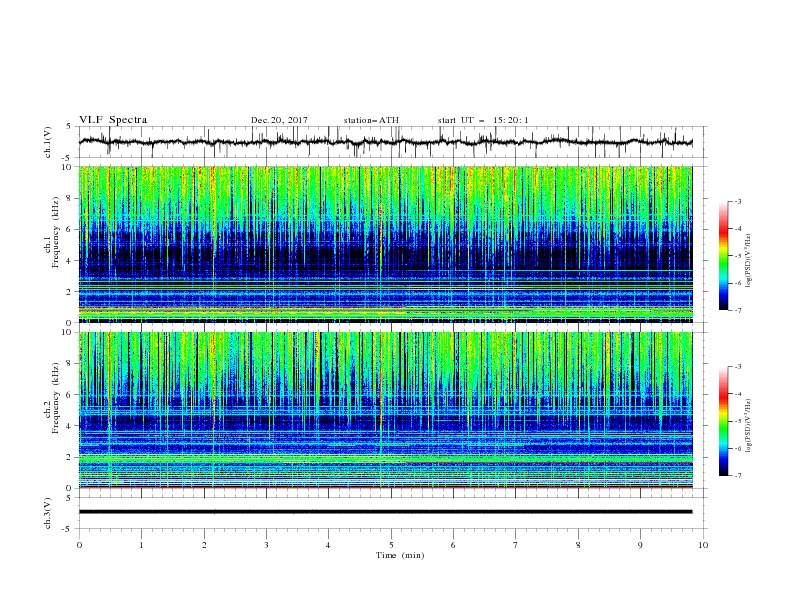Click inside the ch.1 spectrogram panel
Viewport: 792px width, 612px height.
pyautogui.click(x=386, y=244)
